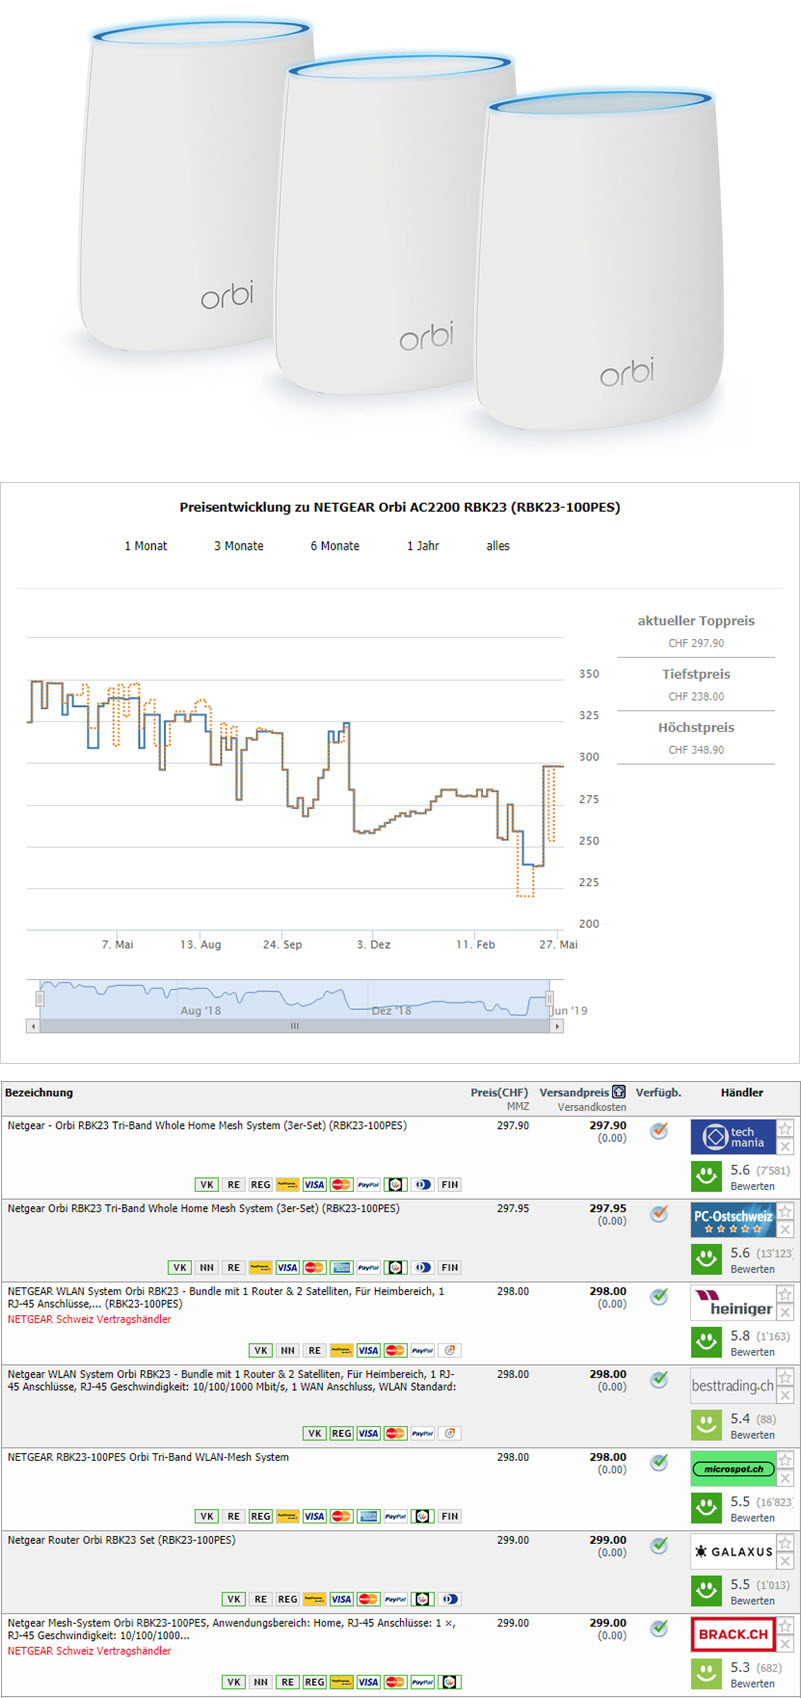Open the NETGEAR RBK23-100PES microspot offer title
Image resolution: width=801 pixels, height=1698 pixels.
[x=148, y=1457]
